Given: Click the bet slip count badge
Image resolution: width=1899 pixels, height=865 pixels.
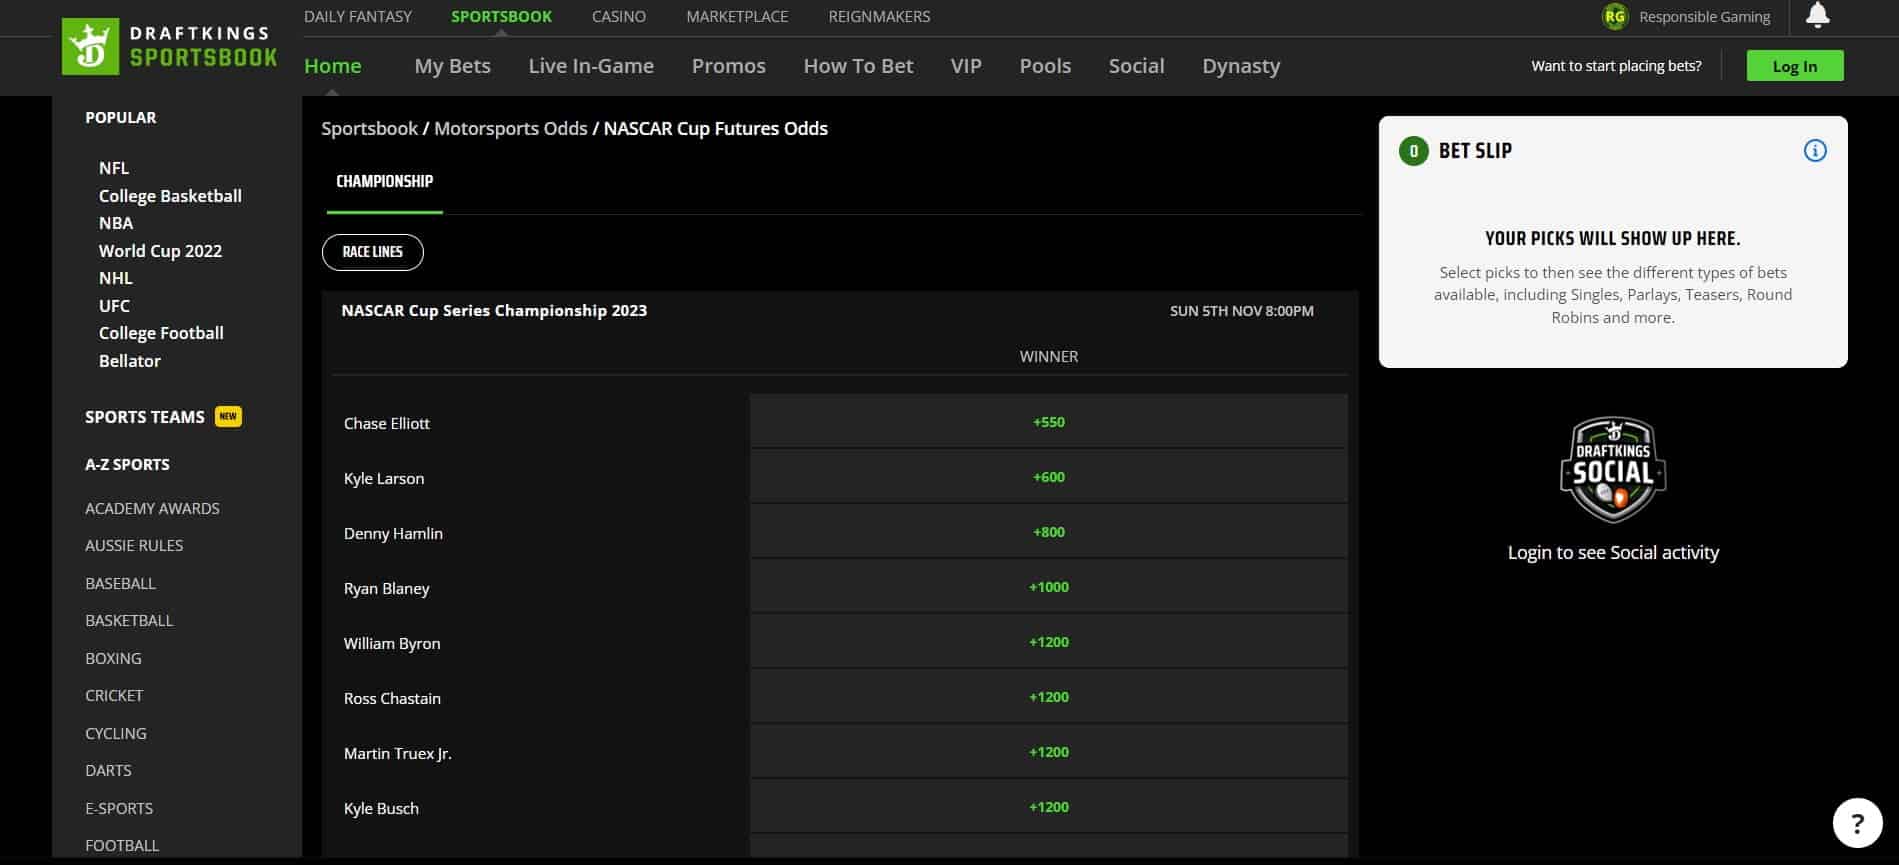Looking at the screenshot, I should click(x=1413, y=151).
